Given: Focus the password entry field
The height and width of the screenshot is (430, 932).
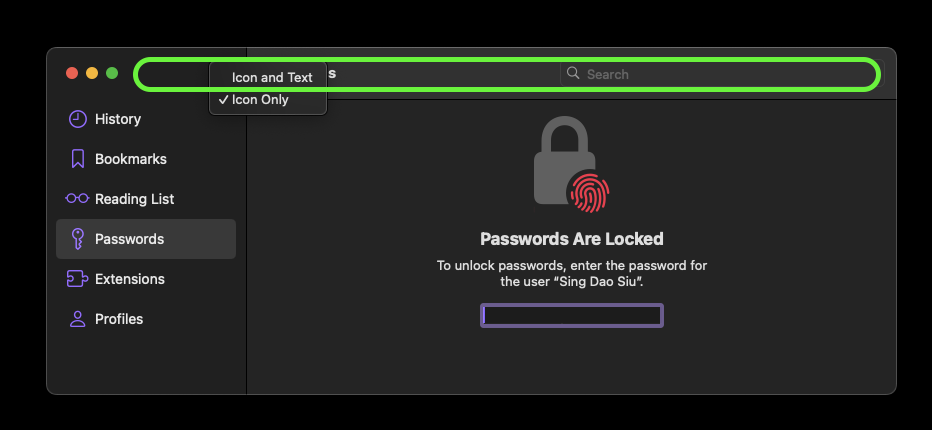Looking at the screenshot, I should [x=572, y=316].
